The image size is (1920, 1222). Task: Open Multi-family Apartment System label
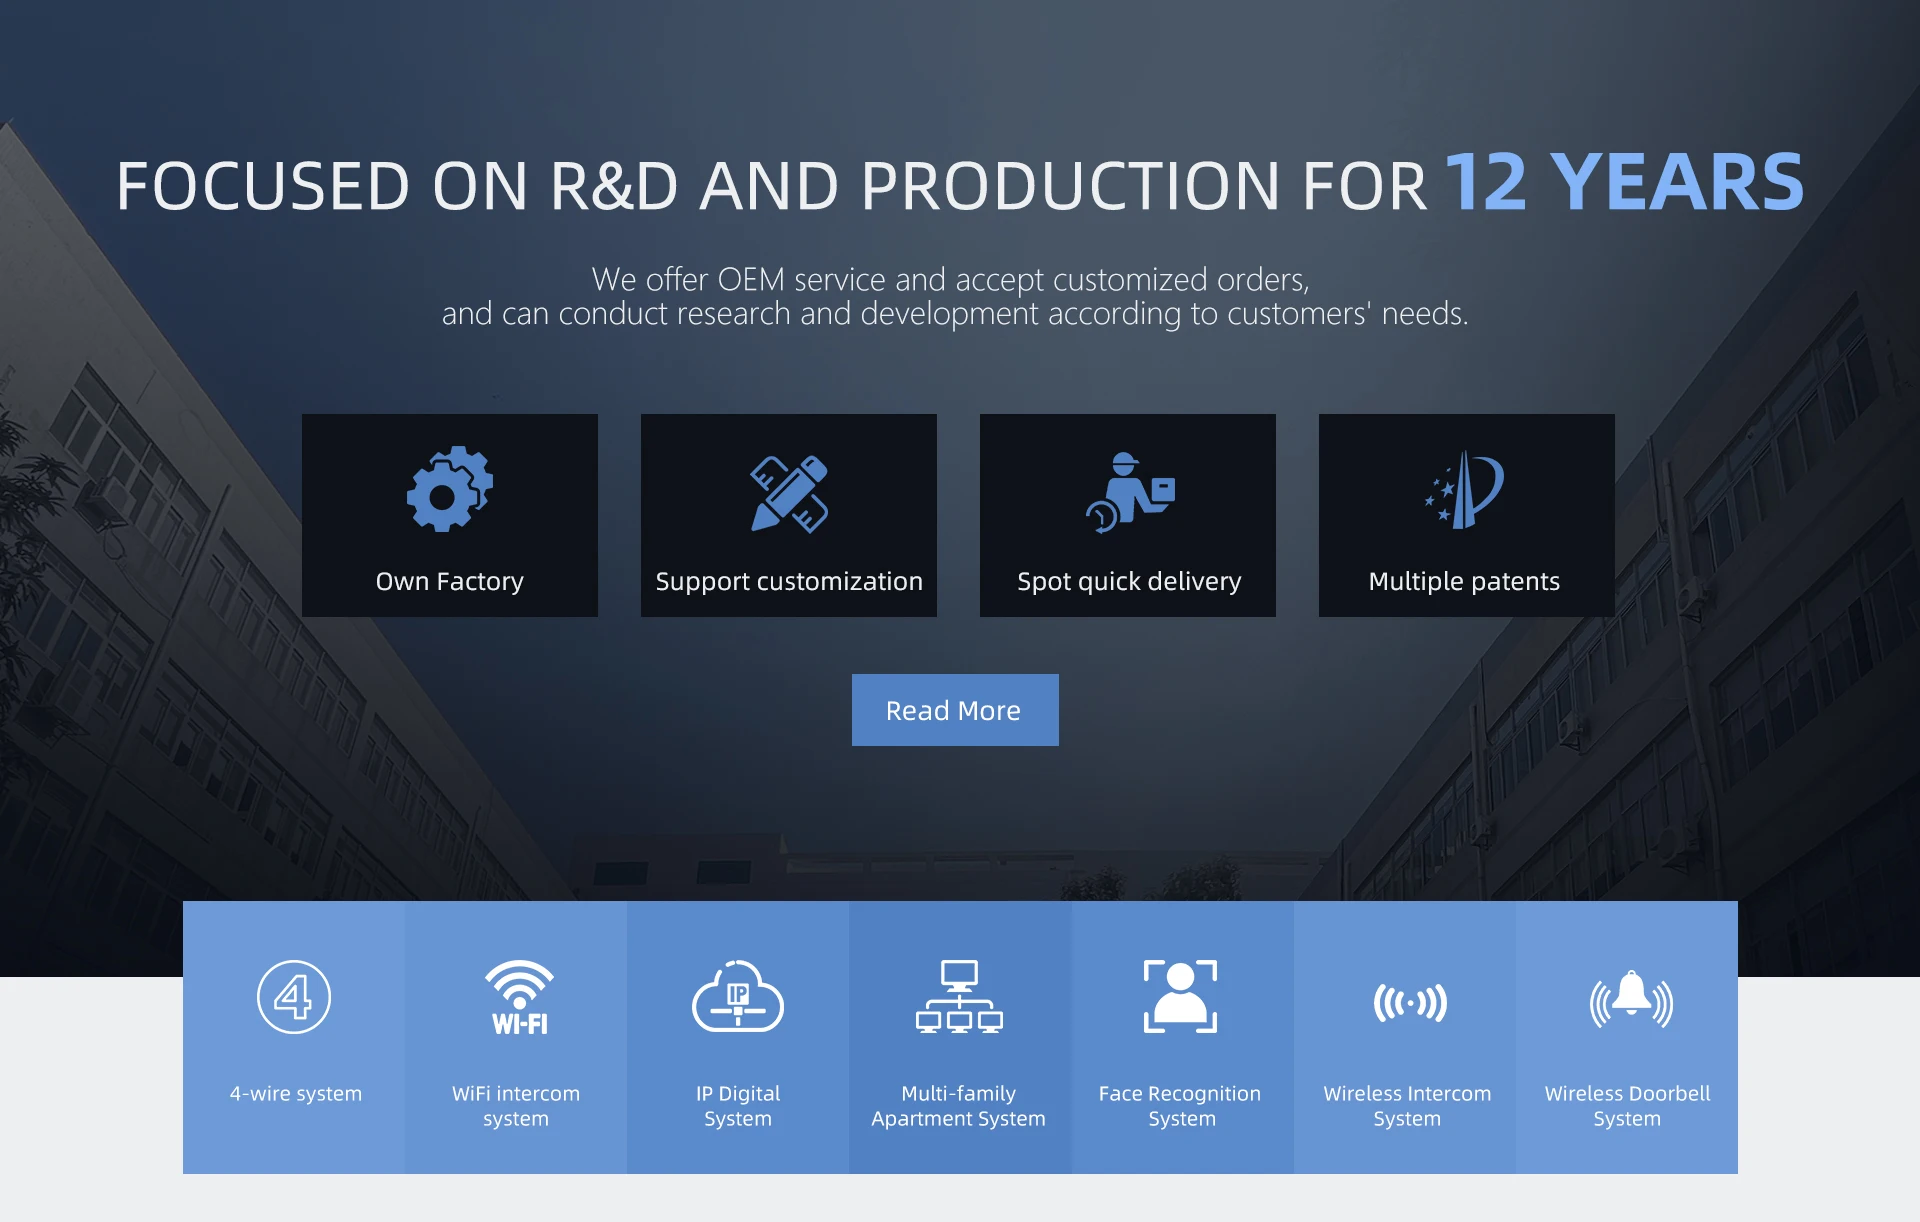tap(958, 1106)
